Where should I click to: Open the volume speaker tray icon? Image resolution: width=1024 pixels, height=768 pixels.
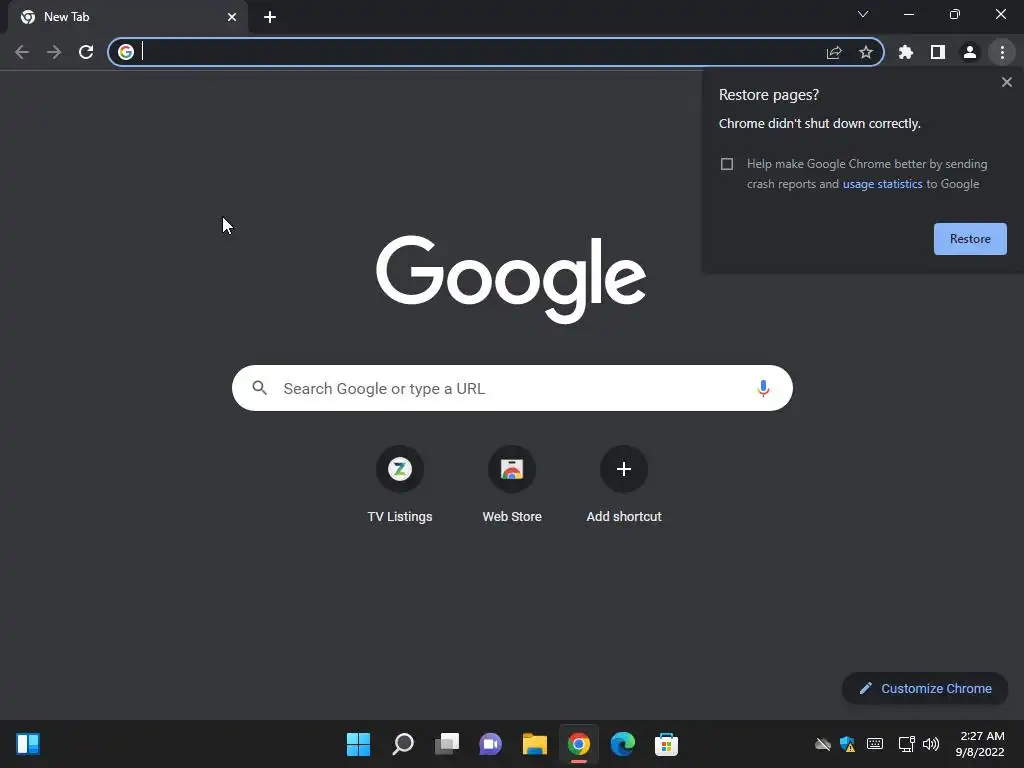pyautogui.click(x=931, y=744)
